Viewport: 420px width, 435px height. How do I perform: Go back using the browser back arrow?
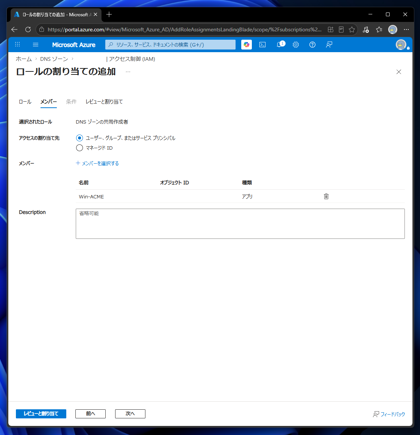coord(14,30)
